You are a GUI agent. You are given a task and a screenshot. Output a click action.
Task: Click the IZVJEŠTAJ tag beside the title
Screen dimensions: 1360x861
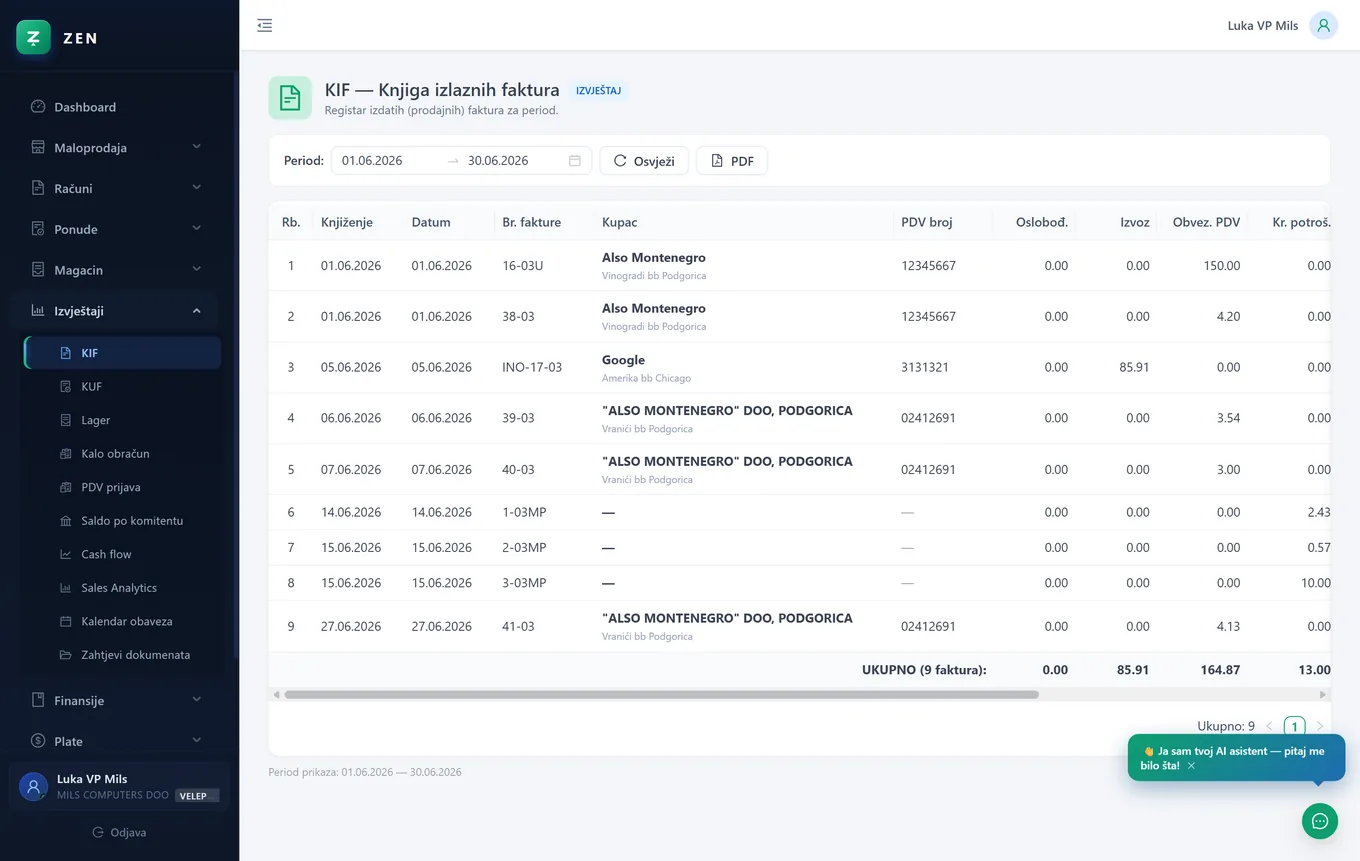[599, 91]
